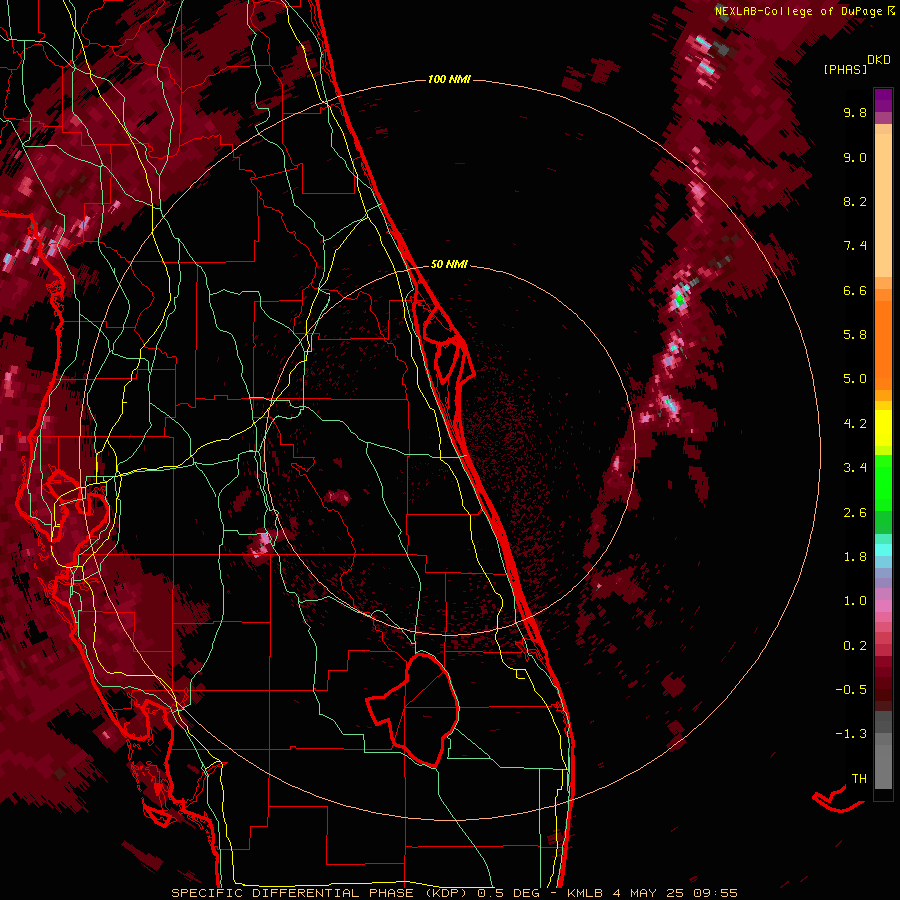Click the 3.4 value on the color scale
The image size is (900, 900).
tap(855, 468)
